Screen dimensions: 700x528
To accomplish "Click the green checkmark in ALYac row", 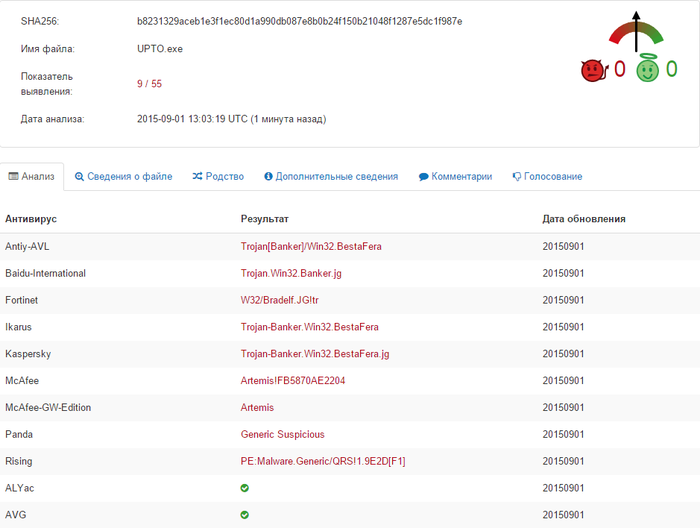I will [245, 488].
